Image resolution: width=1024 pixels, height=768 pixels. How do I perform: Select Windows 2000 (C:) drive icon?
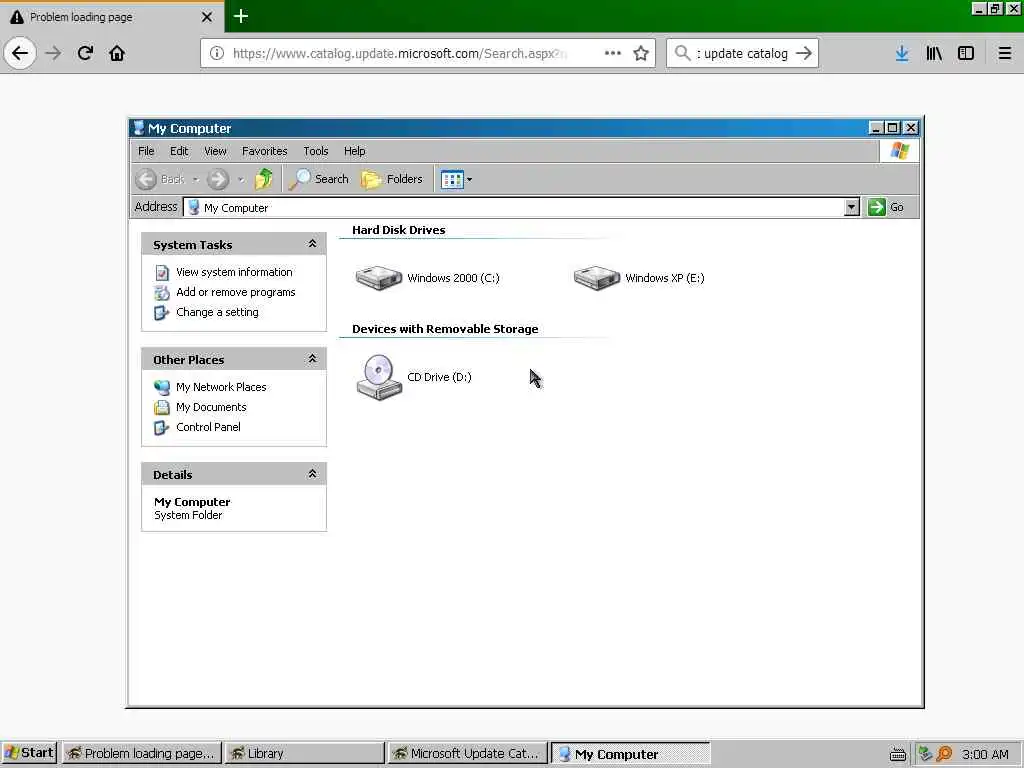pos(379,278)
